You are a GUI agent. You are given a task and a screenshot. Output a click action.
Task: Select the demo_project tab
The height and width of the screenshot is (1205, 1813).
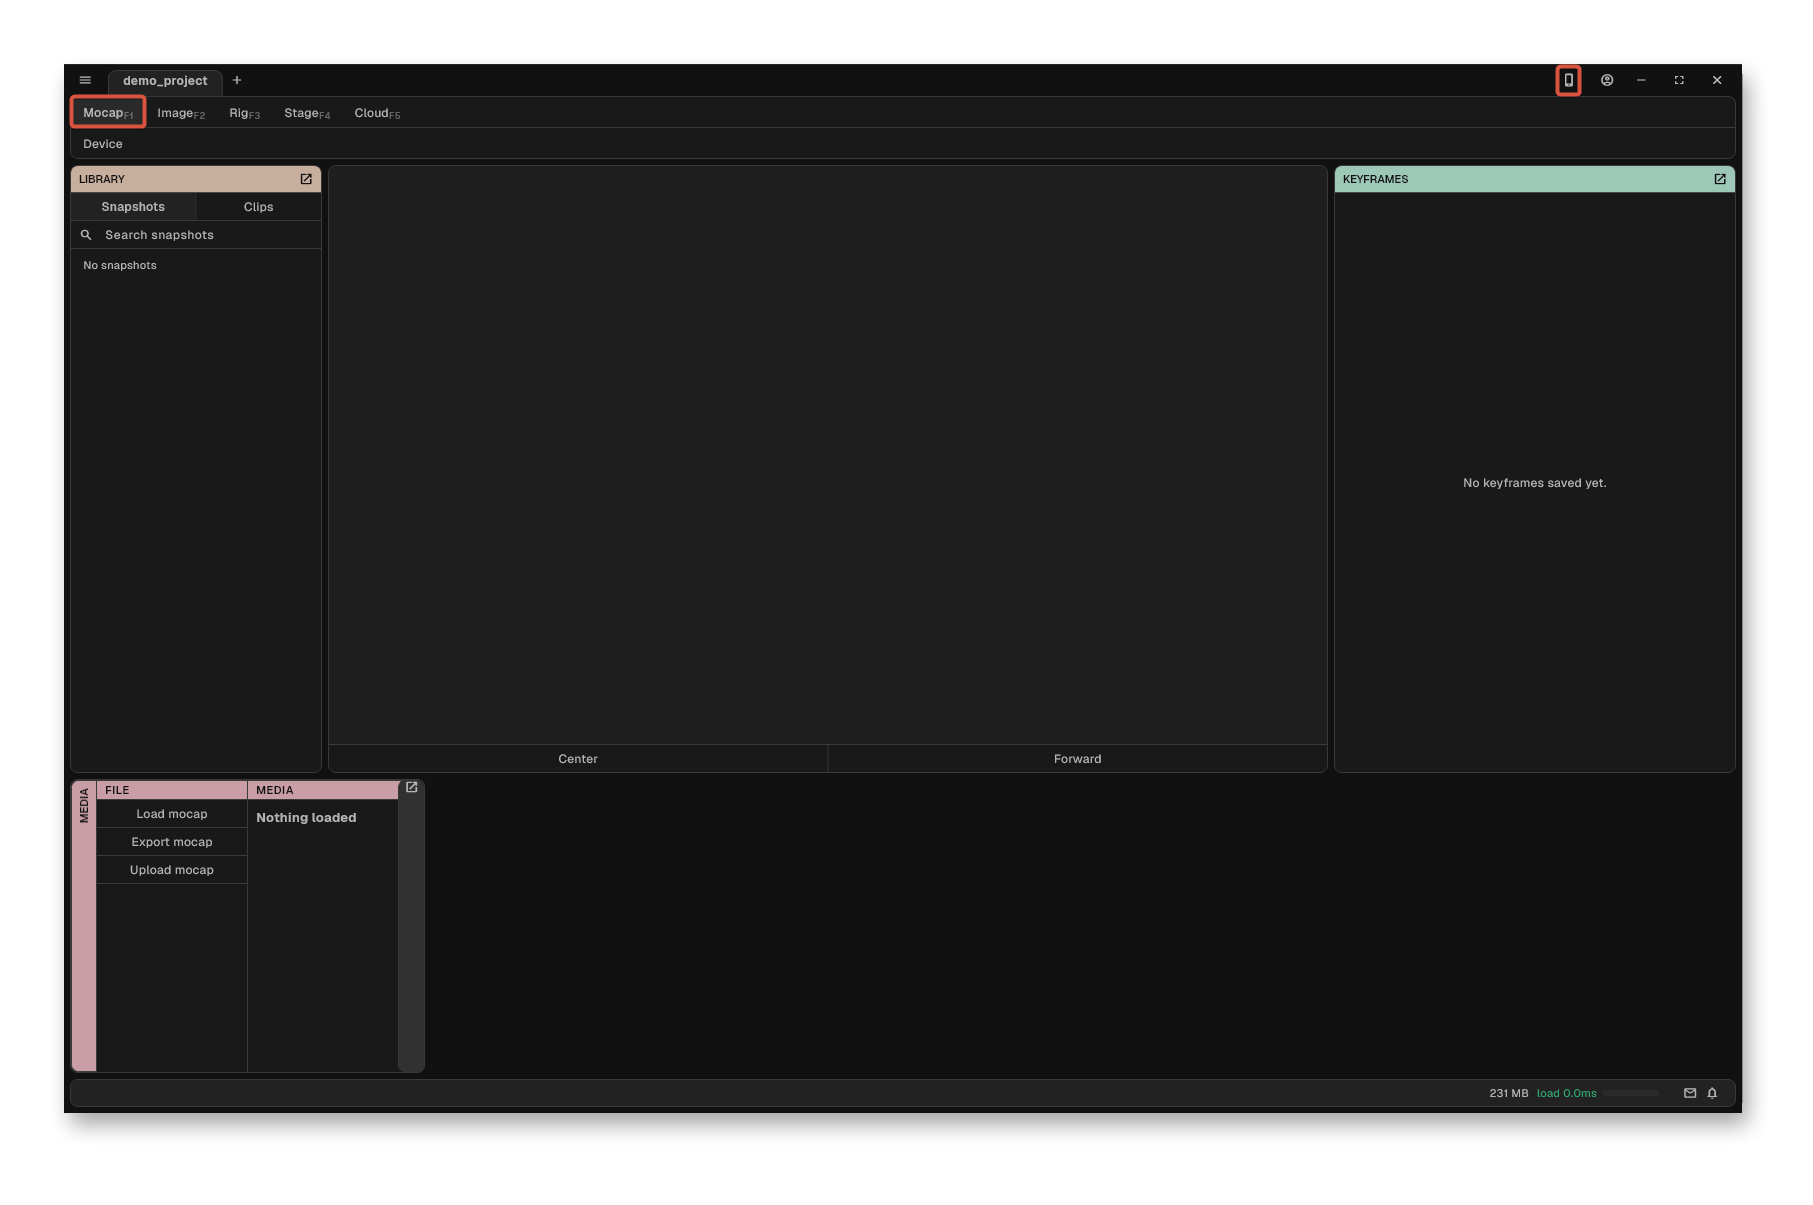165,80
